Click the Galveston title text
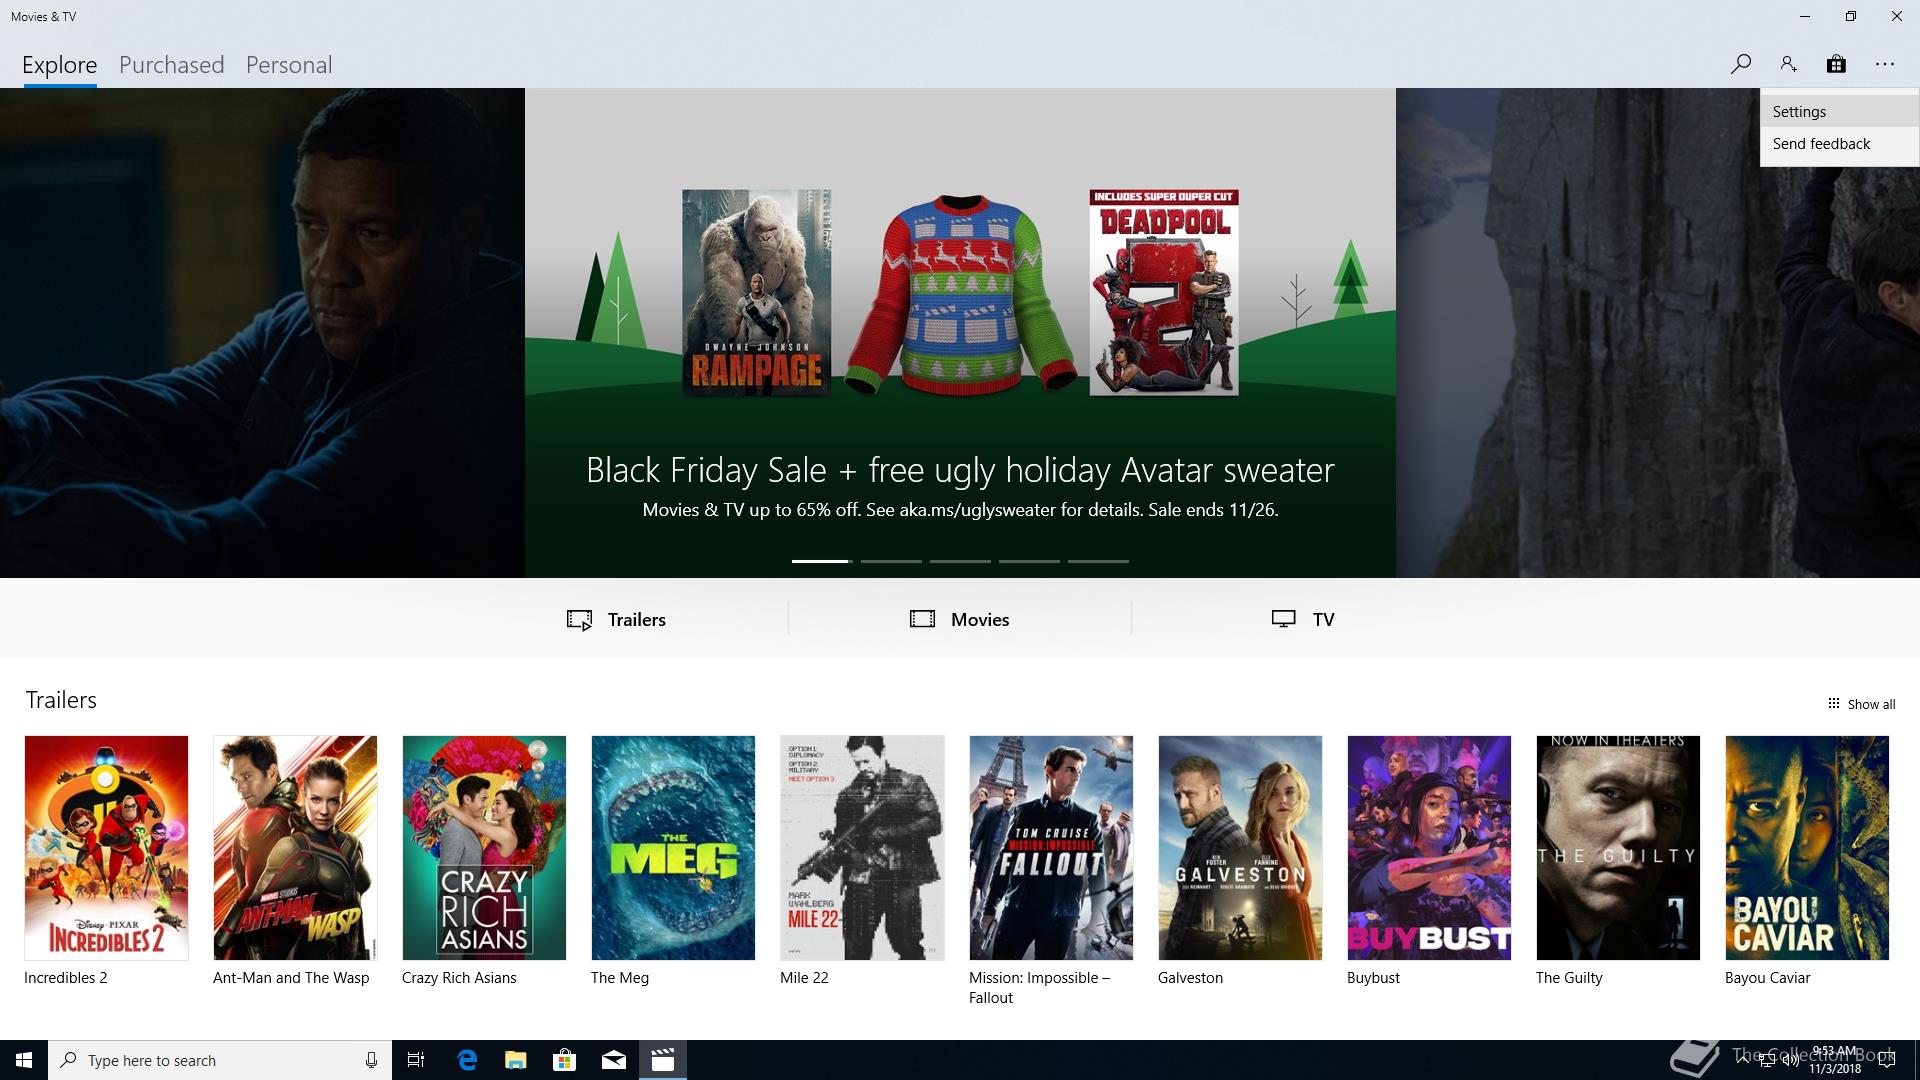 pyautogui.click(x=1190, y=978)
